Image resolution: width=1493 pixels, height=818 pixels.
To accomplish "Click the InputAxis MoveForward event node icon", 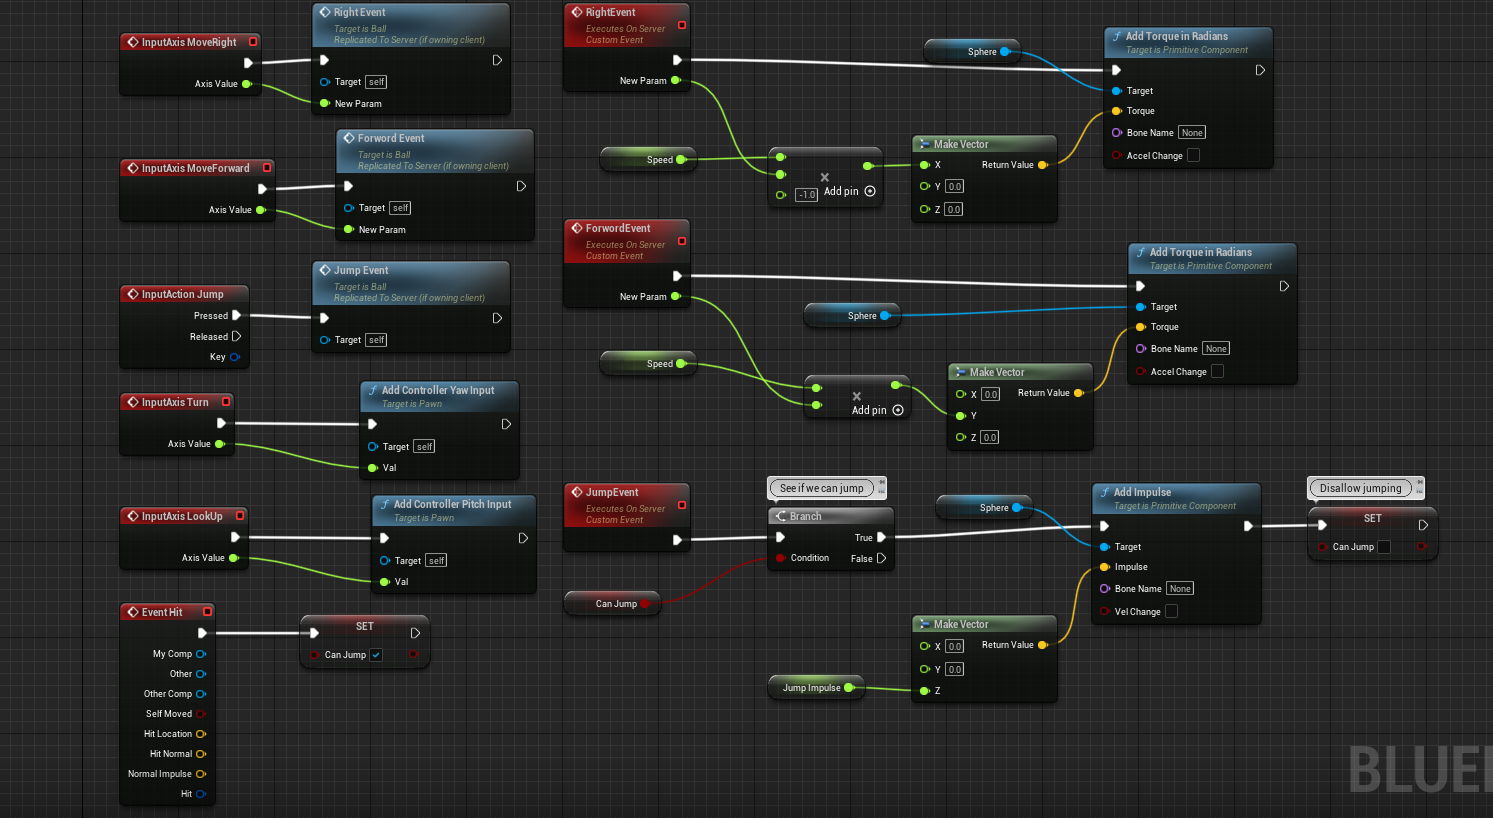I will point(132,168).
